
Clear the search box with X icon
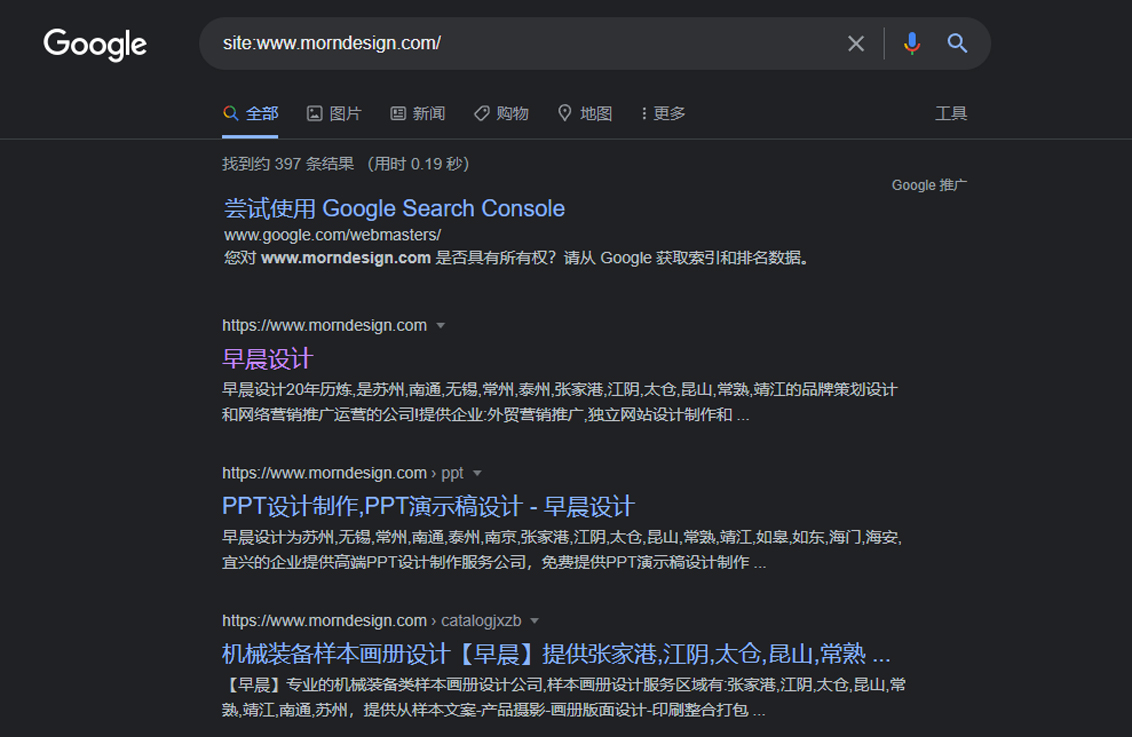856,43
